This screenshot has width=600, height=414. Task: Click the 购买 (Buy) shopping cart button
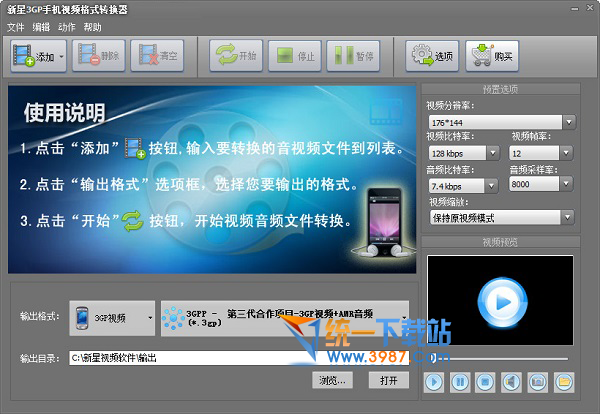pos(492,56)
